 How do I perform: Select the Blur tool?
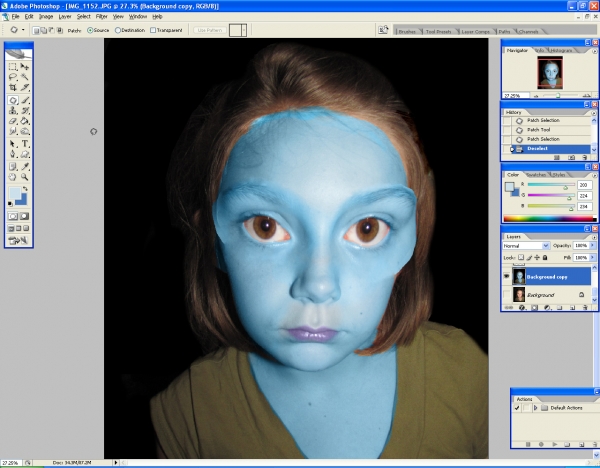pyautogui.click(x=13, y=131)
